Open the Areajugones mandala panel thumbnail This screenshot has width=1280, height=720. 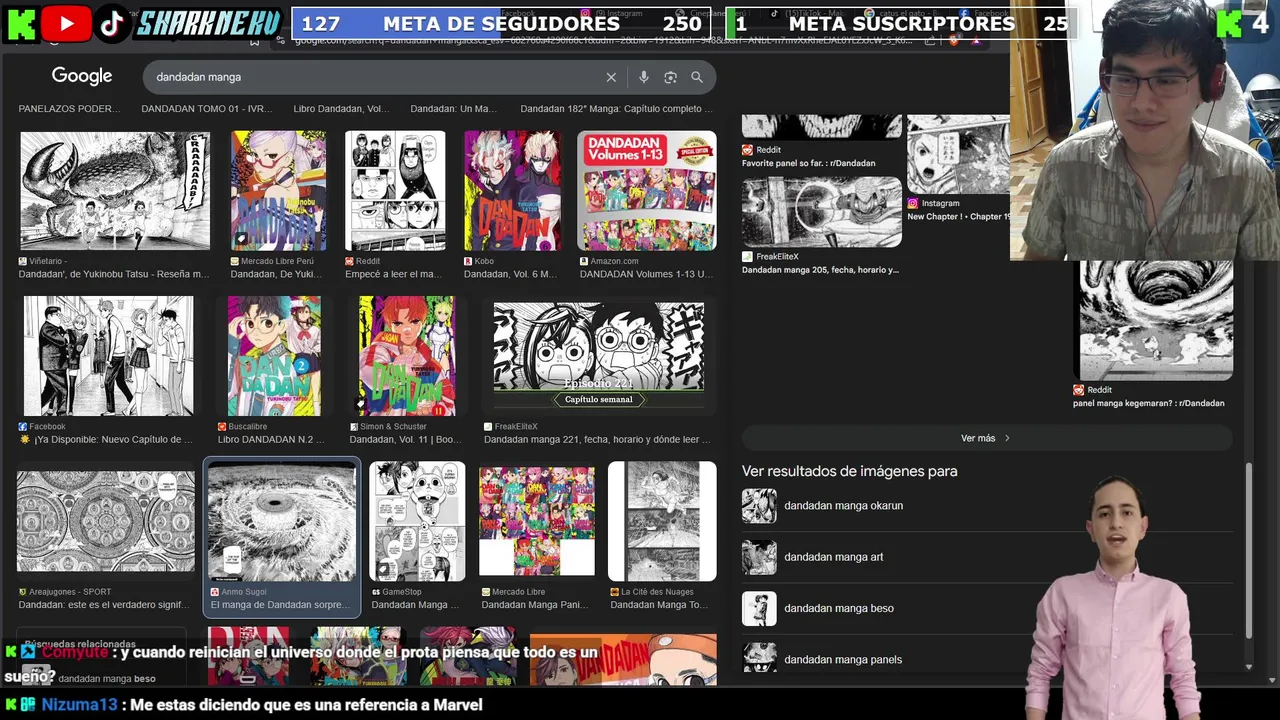point(106,521)
